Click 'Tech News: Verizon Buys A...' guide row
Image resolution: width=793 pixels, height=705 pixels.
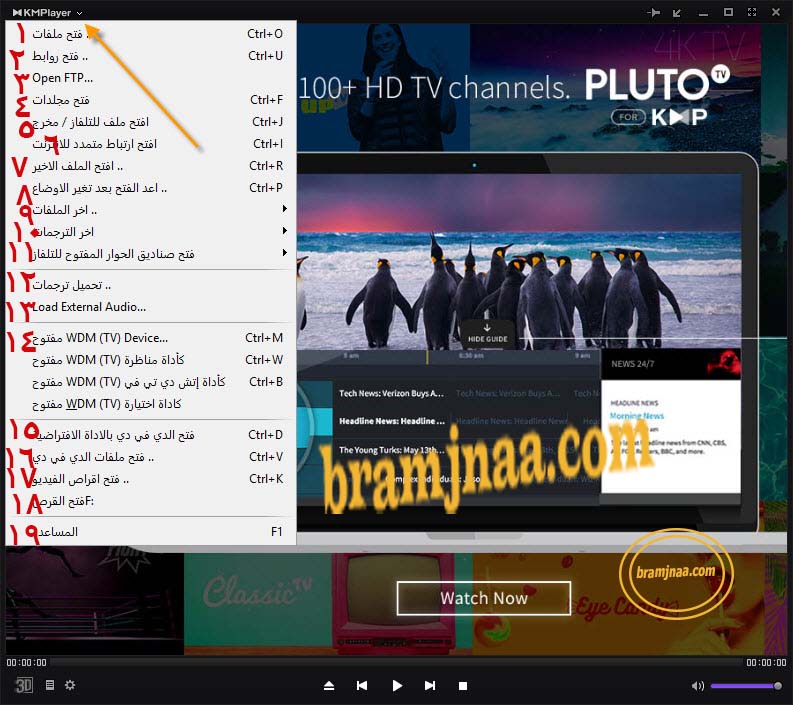click(x=391, y=393)
